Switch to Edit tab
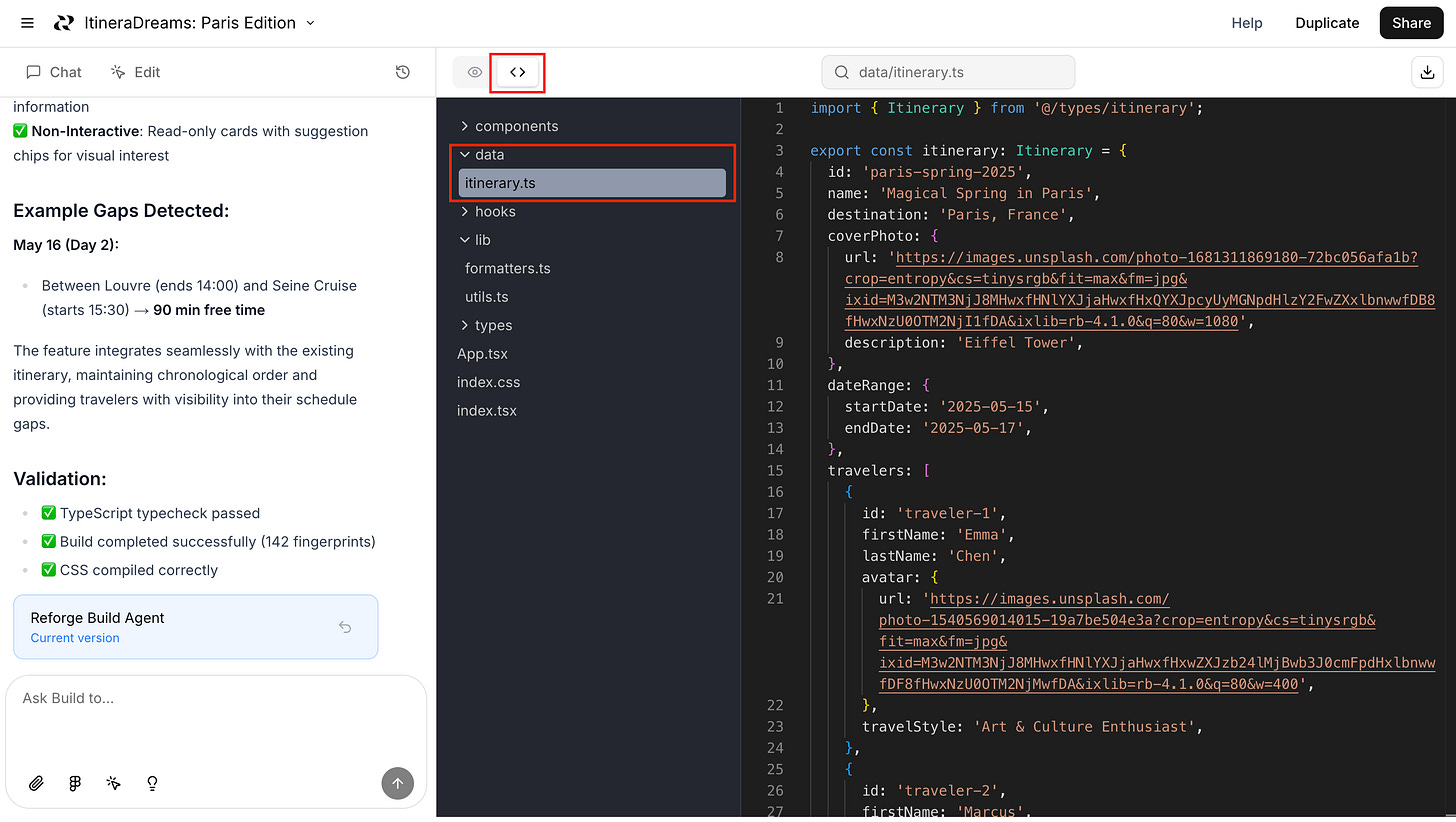The height and width of the screenshot is (822, 1456). coord(136,72)
